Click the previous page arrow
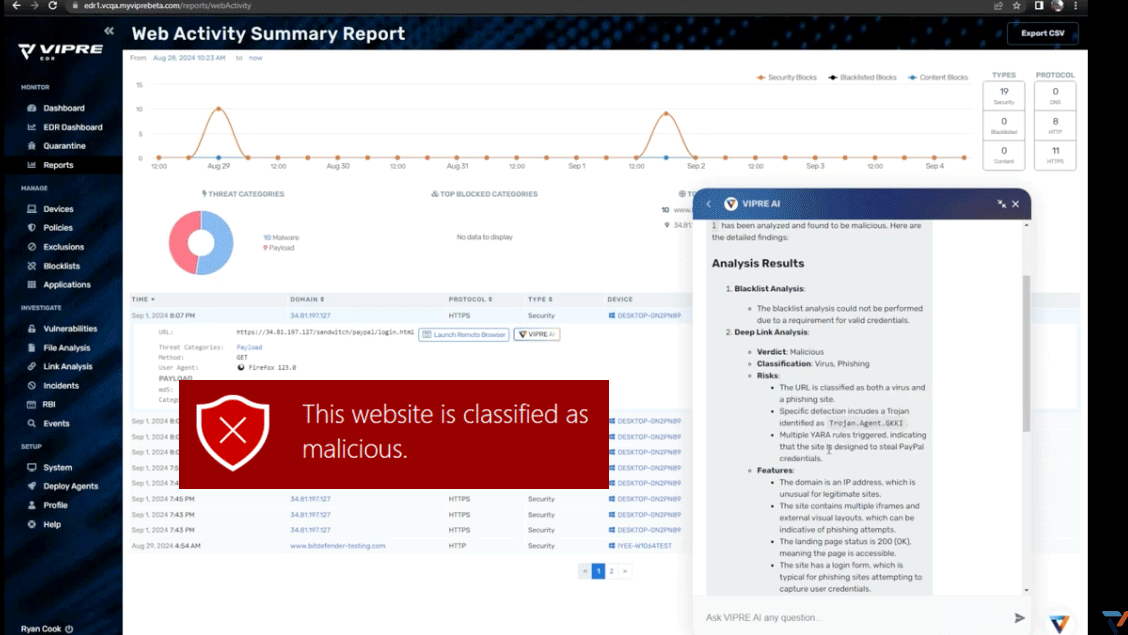 585,571
